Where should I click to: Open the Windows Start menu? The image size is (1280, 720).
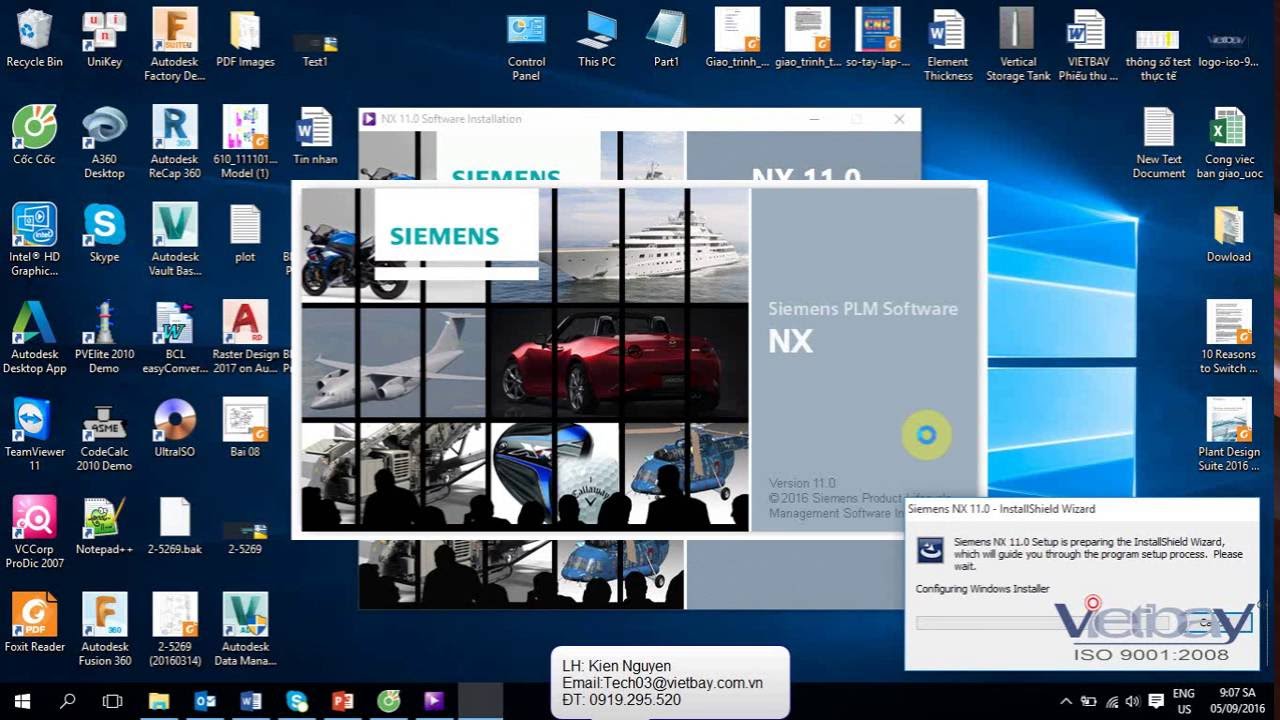coord(22,701)
